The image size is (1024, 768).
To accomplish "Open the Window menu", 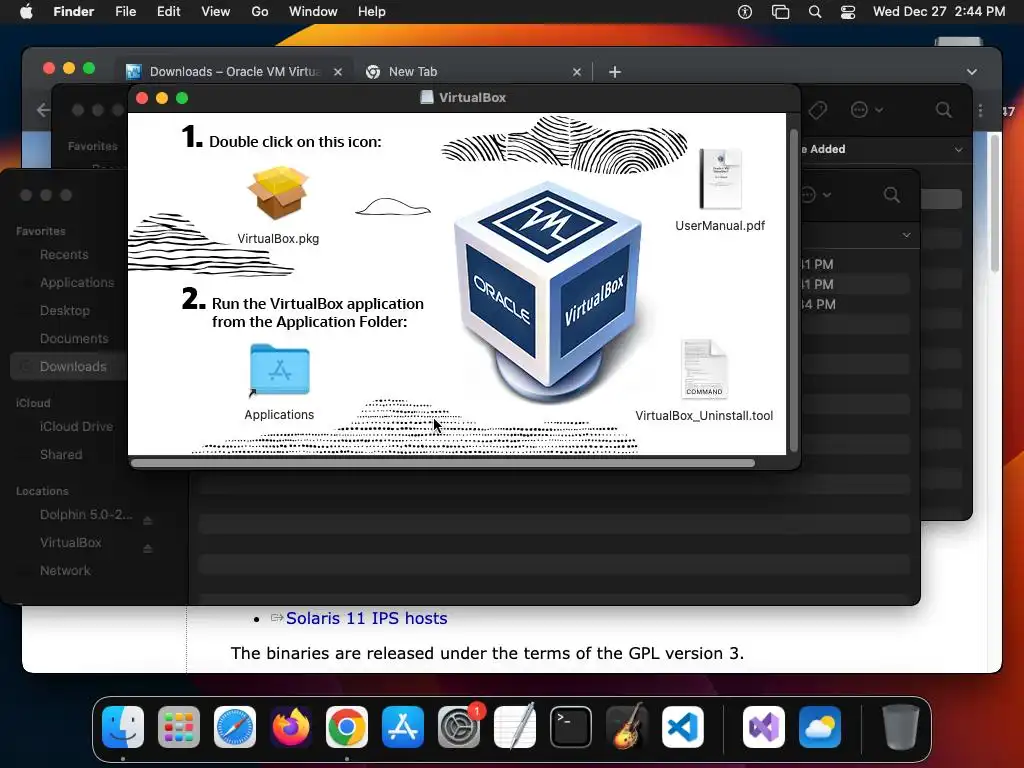I will pos(313,12).
